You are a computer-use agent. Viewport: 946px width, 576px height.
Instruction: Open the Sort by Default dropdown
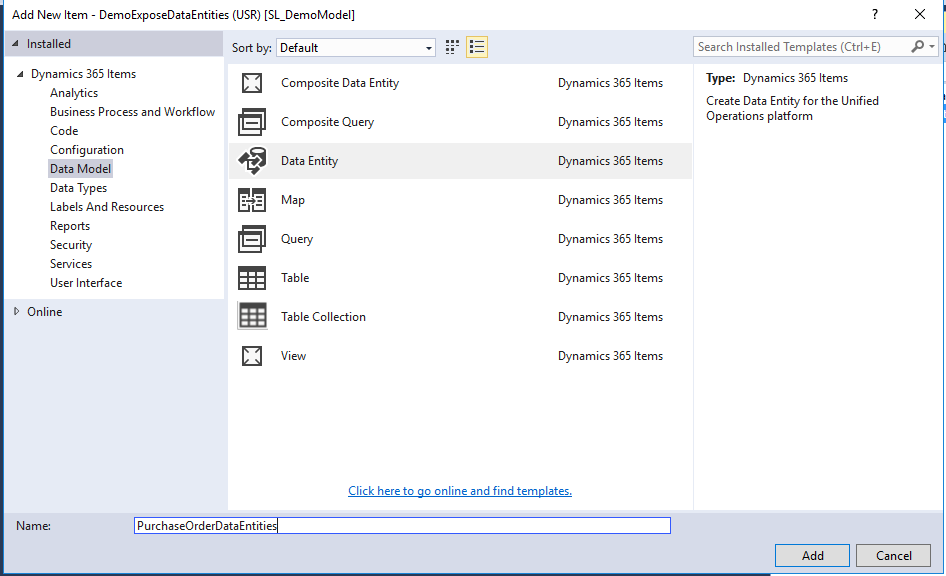[355, 48]
